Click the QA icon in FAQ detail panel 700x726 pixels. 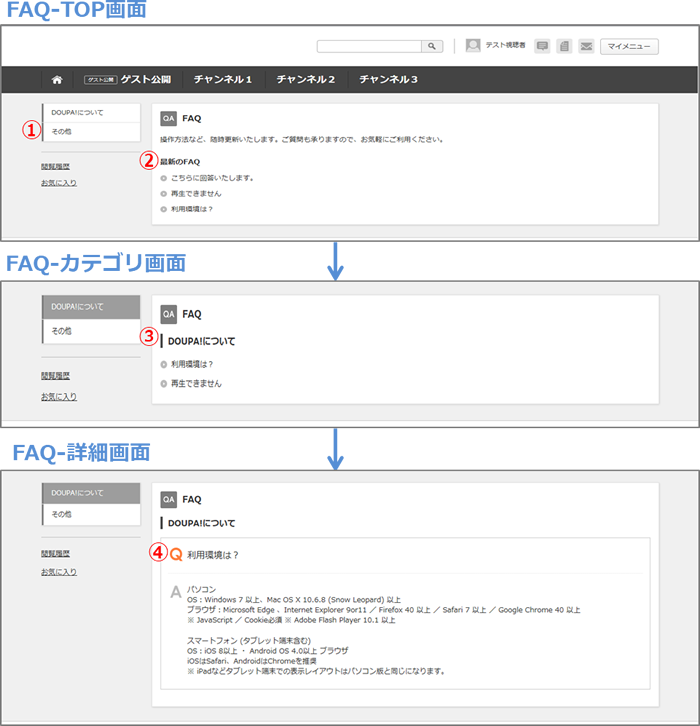pos(169,500)
